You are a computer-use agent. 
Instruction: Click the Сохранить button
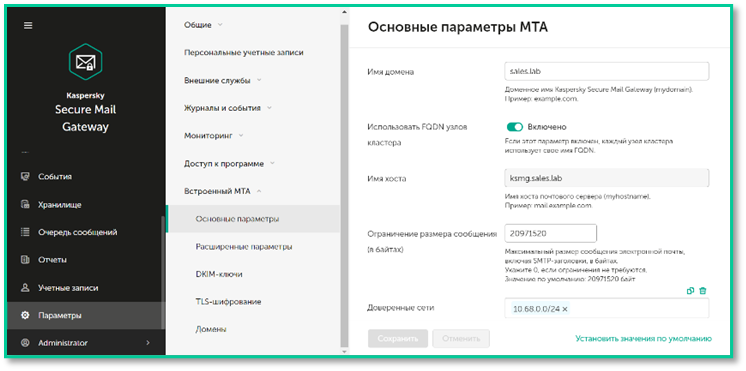coord(398,339)
